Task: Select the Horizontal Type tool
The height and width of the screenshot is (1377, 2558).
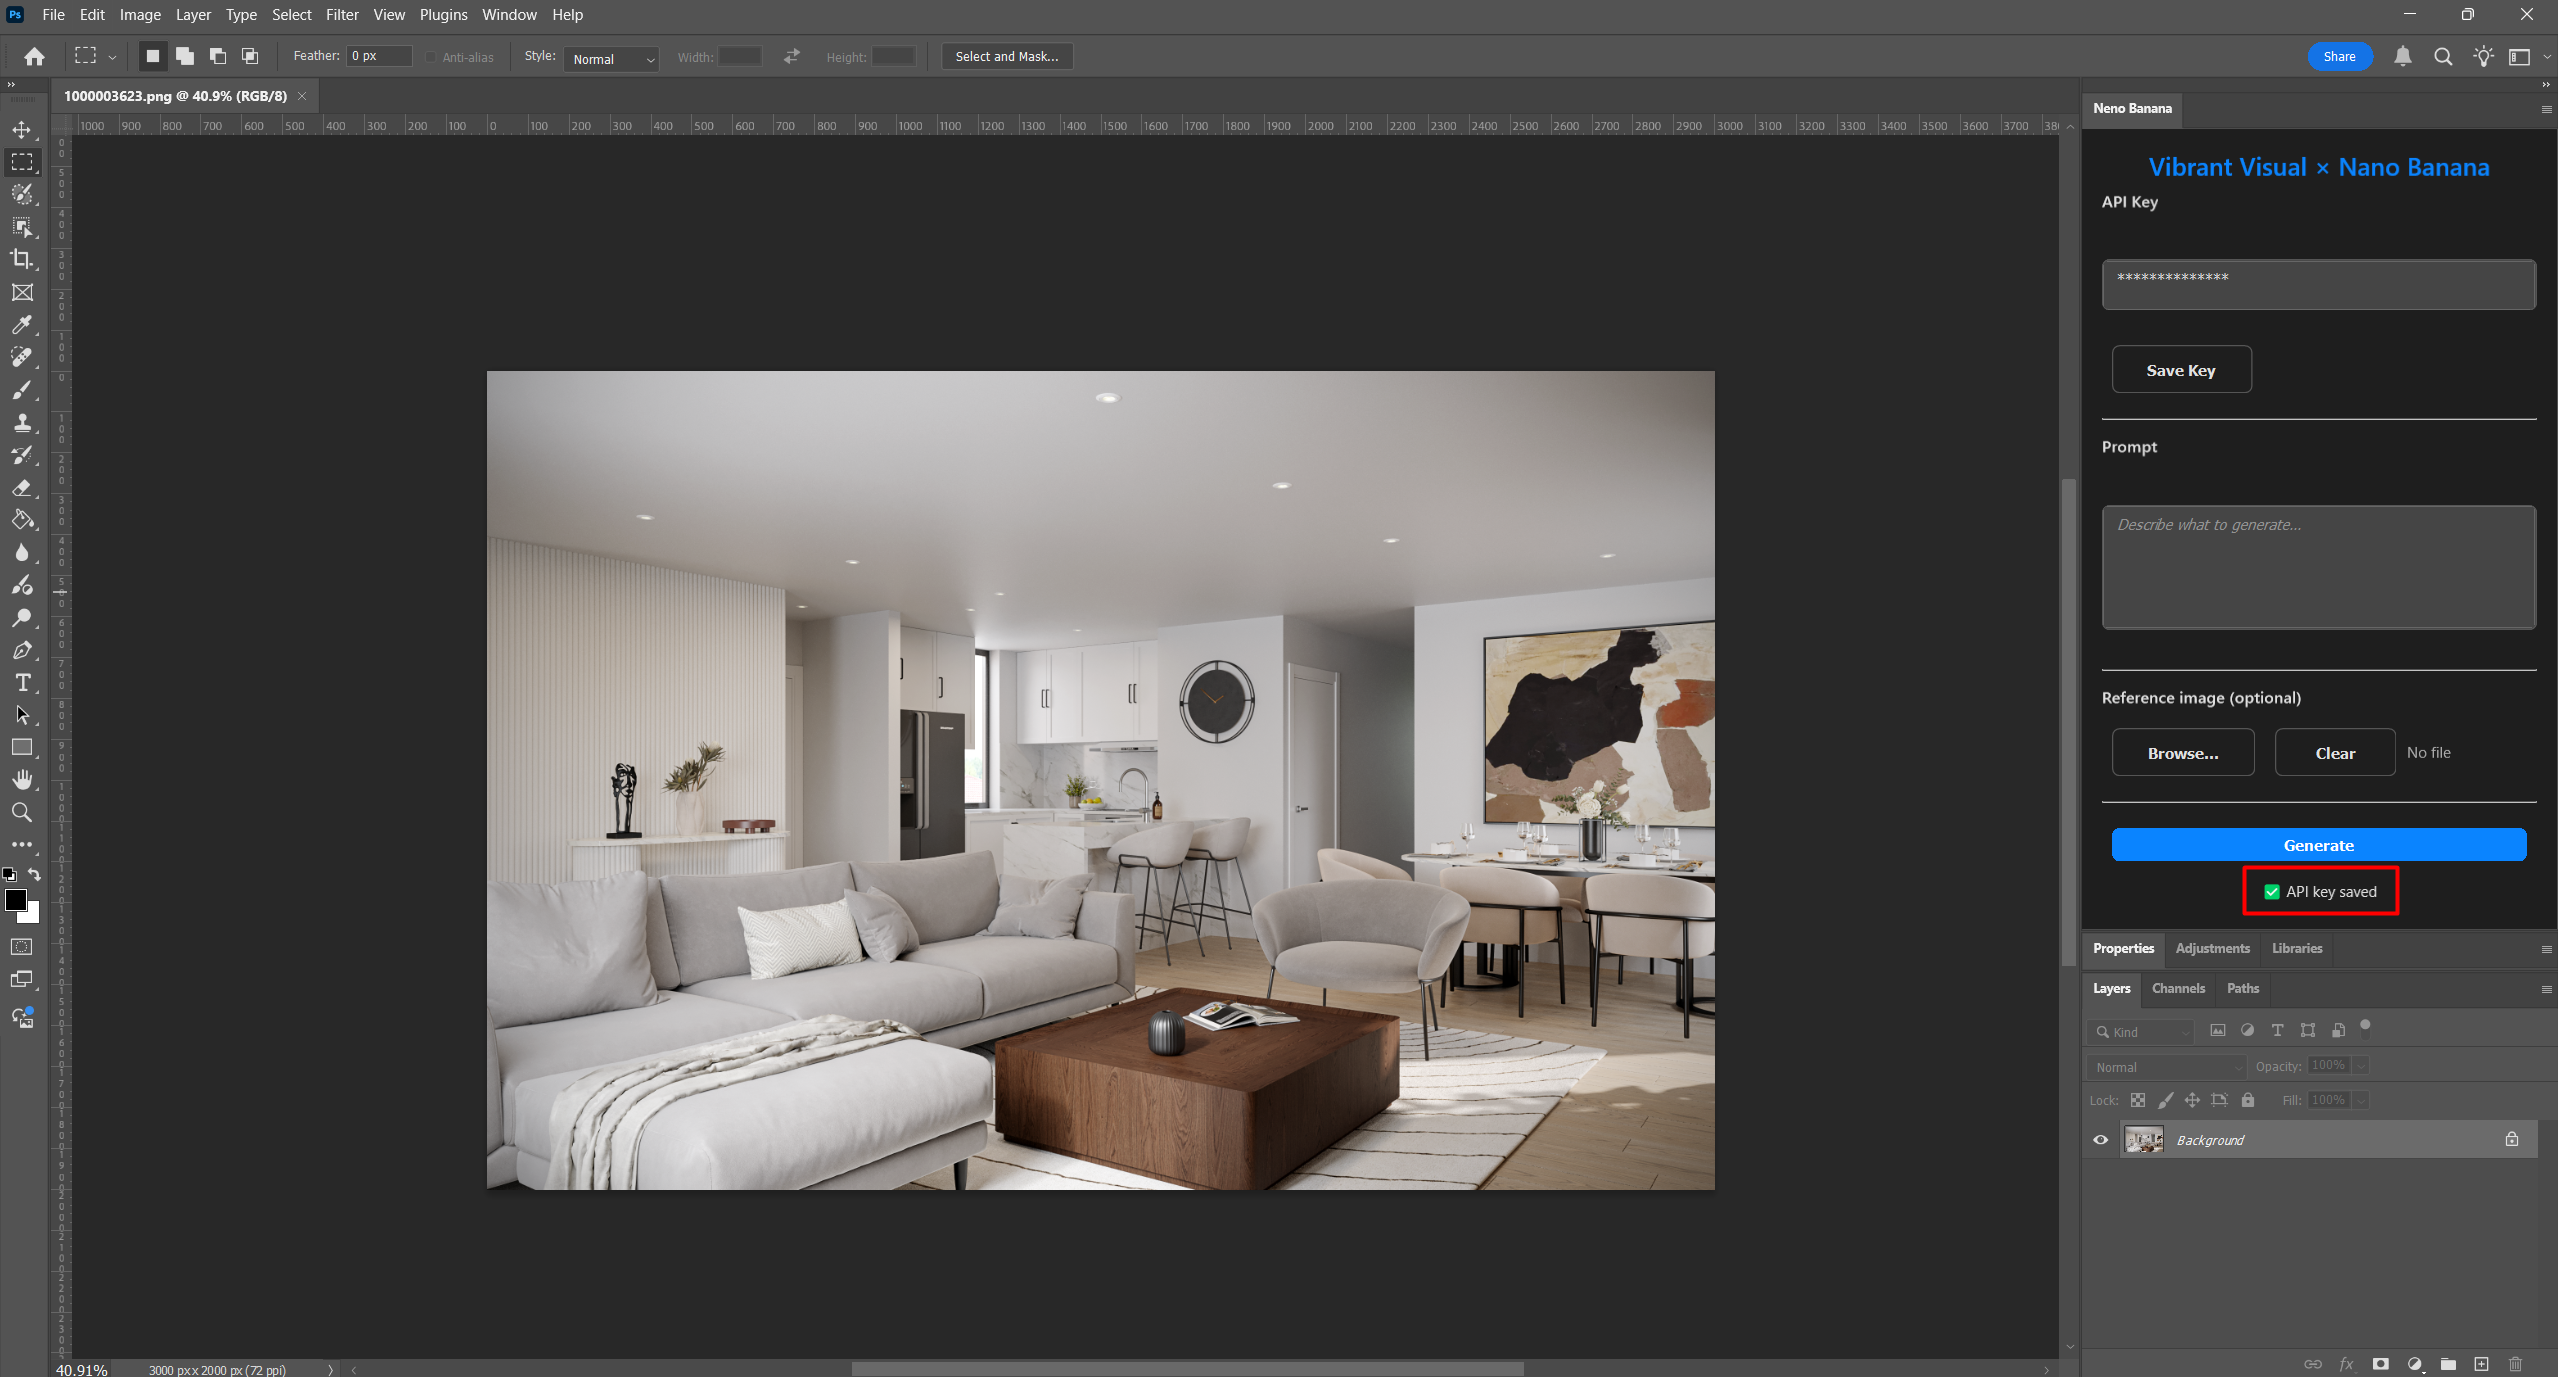Action: [22, 683]
